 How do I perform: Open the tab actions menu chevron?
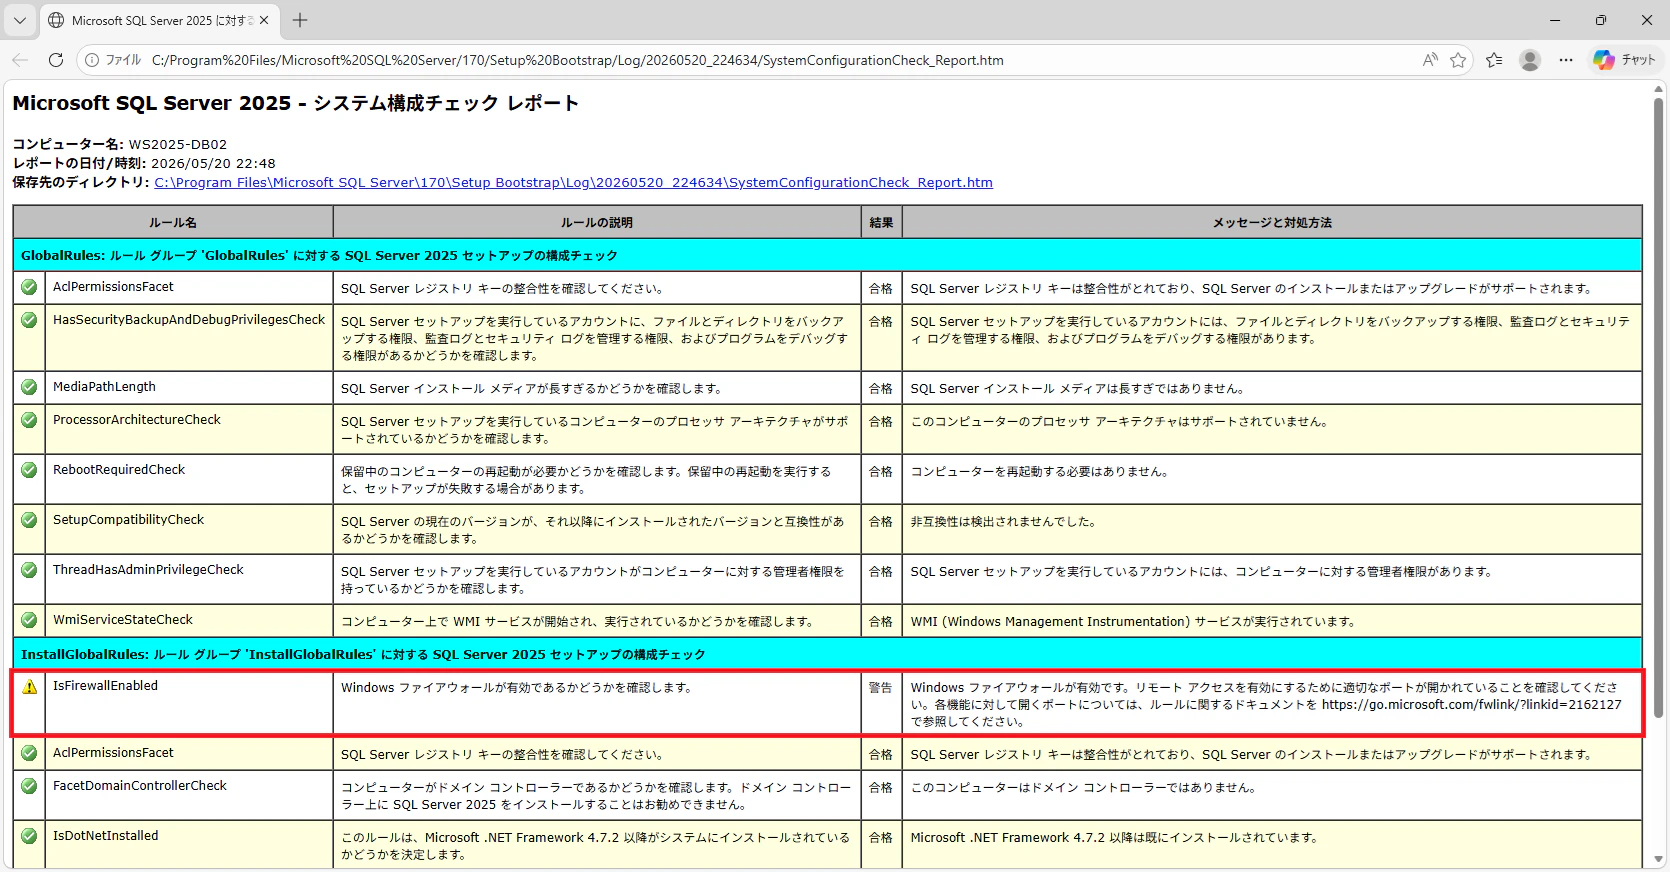pos(20,20)
